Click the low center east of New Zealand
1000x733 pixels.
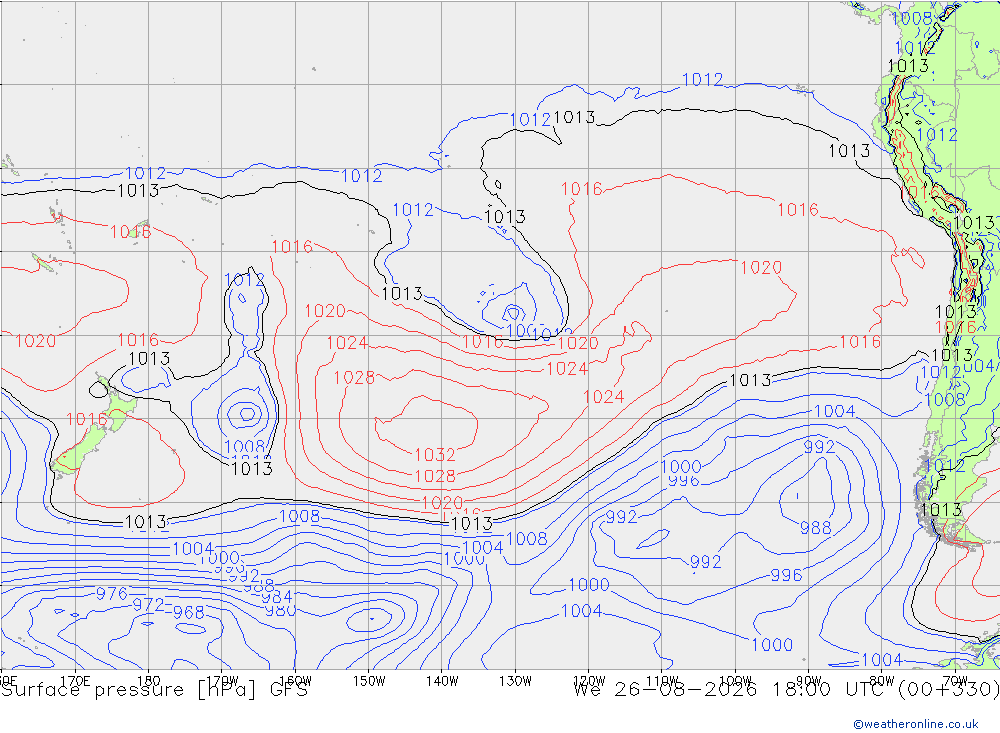point(247,414)
